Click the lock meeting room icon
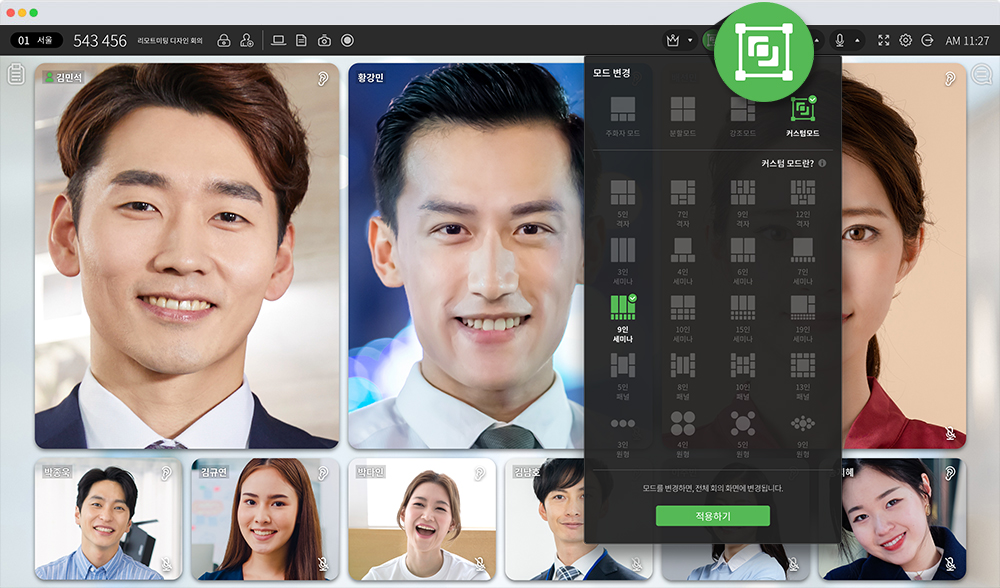Image resolution: width=1000 pixels, height=588 pixels. 224,41
